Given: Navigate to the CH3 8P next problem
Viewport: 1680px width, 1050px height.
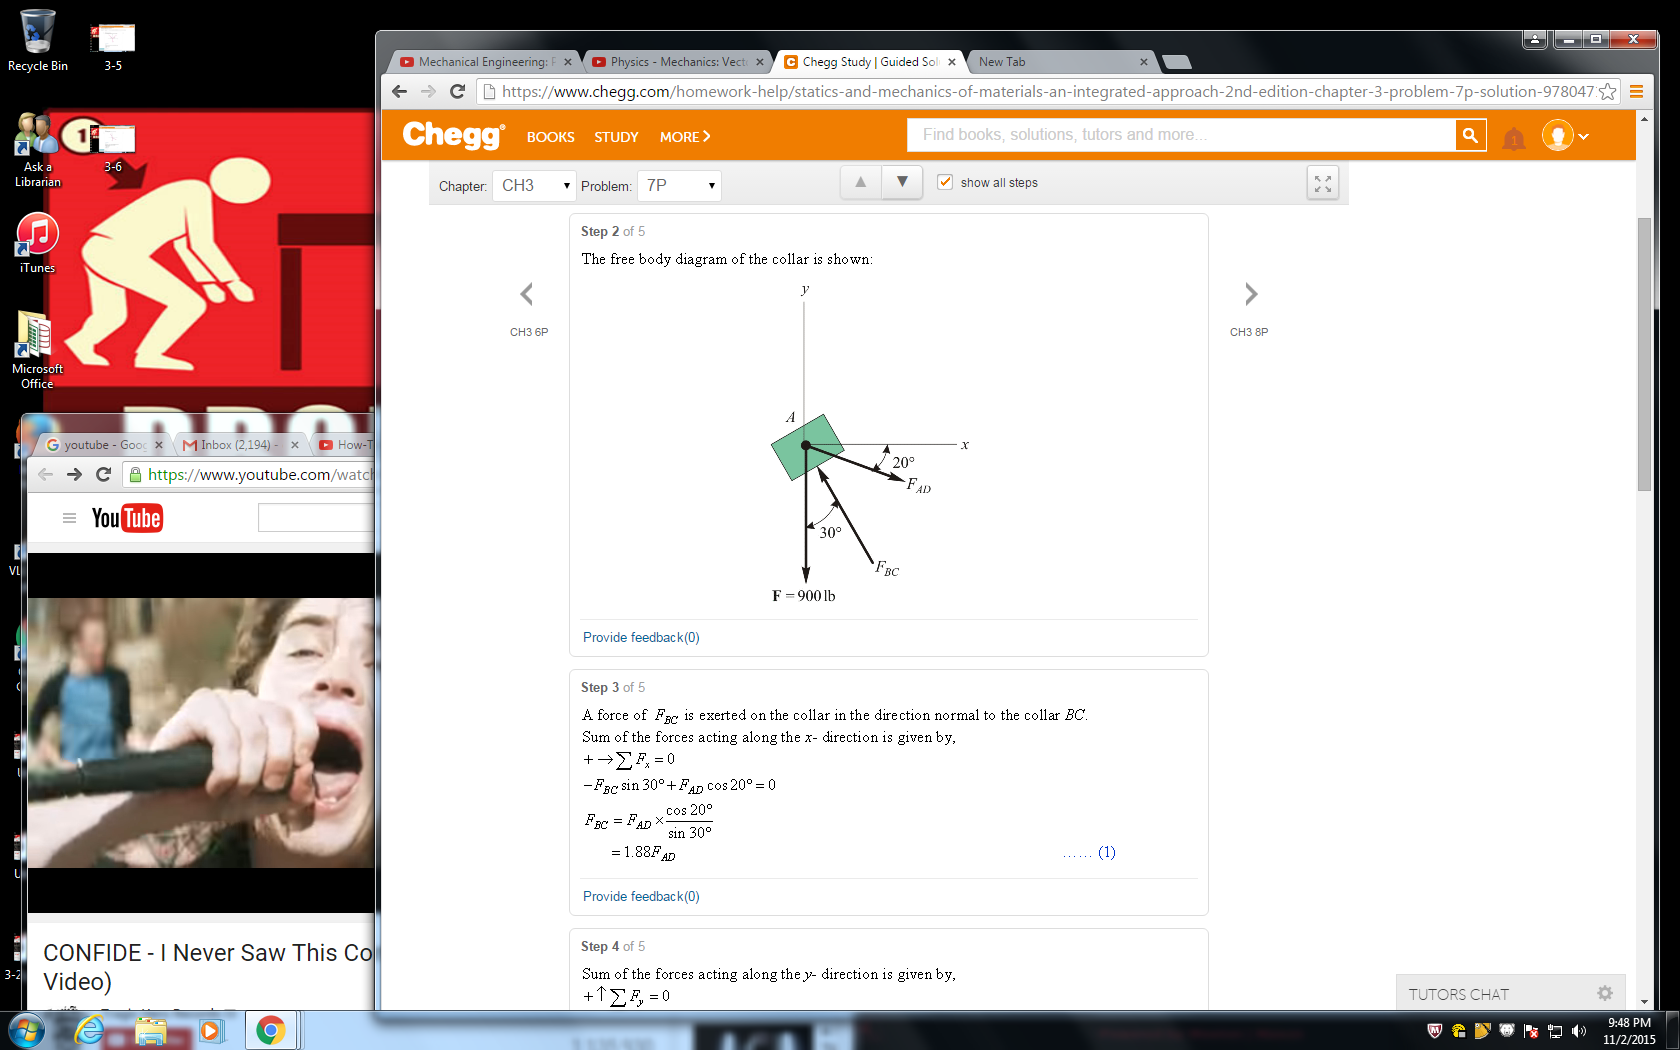Looking at the screenshot, I should click(x=1250, y=294).
